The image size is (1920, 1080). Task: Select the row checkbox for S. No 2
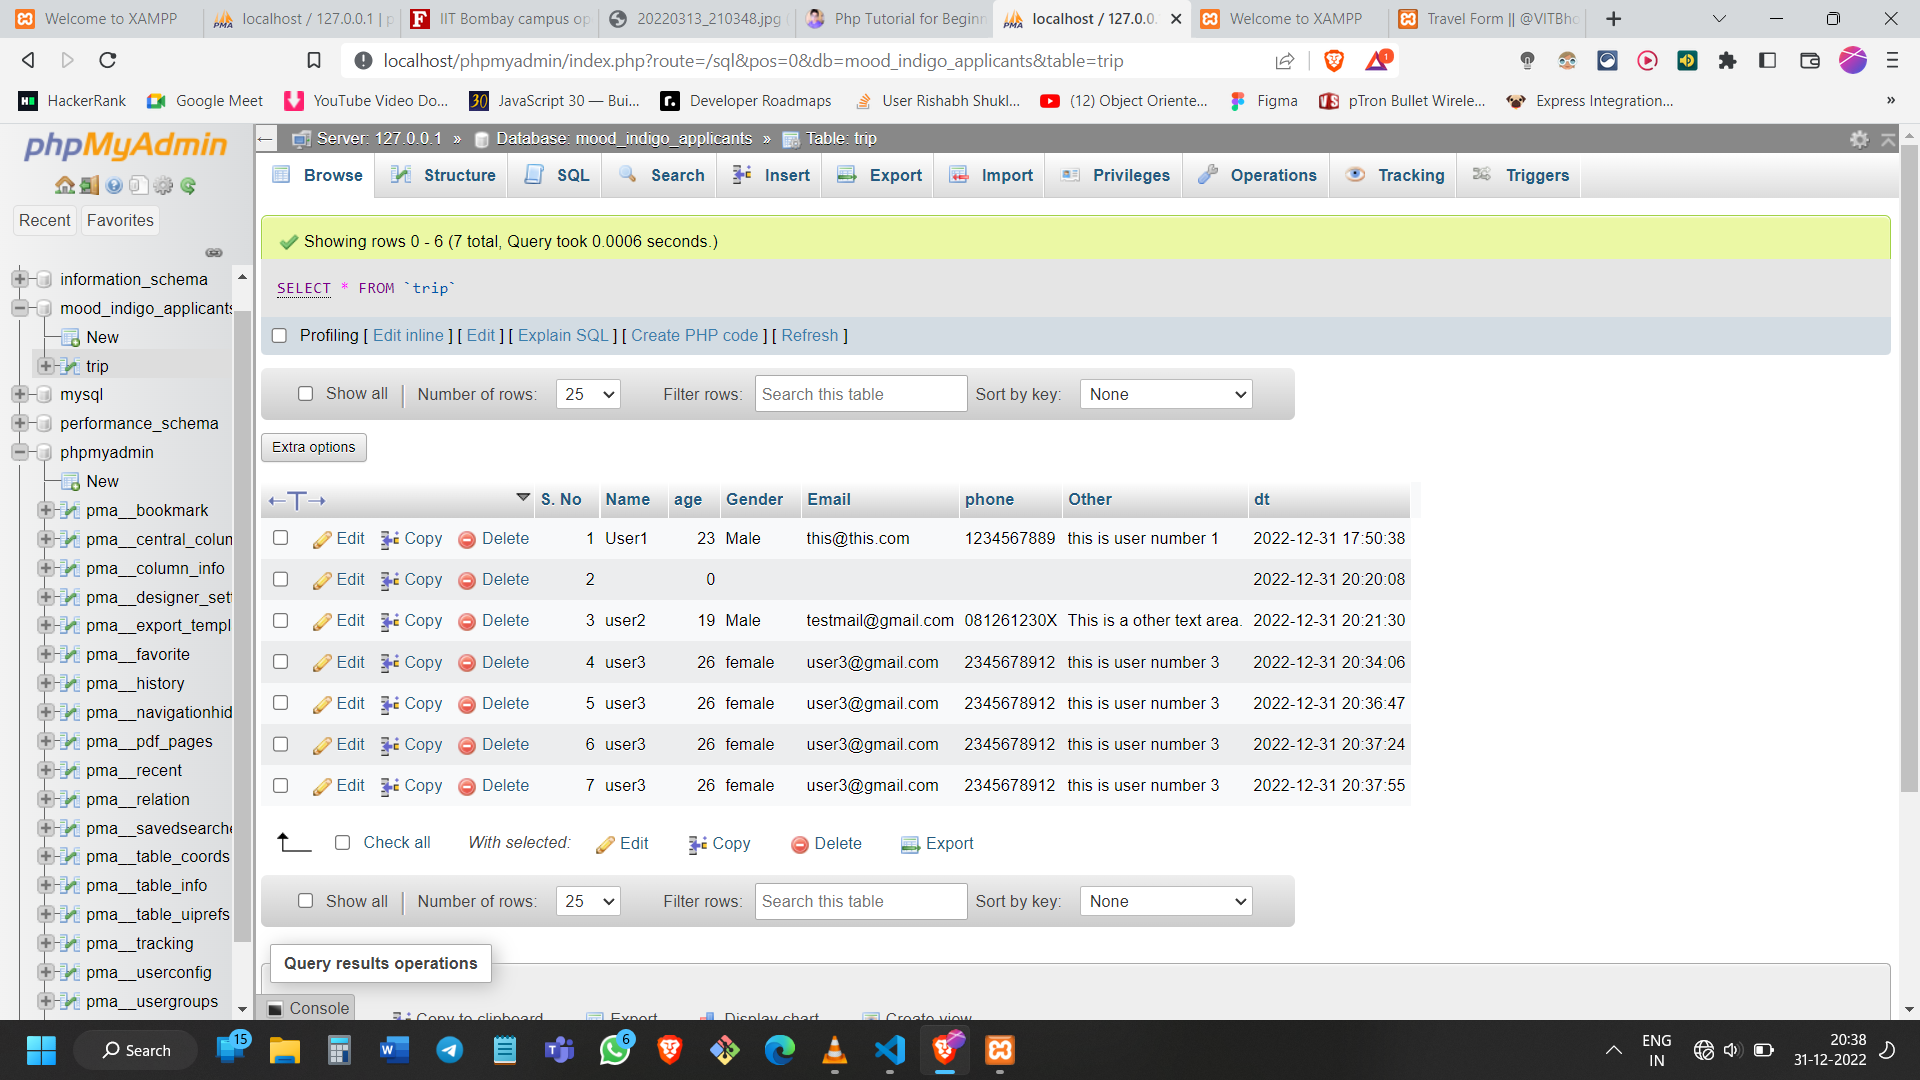click(281, 579)
